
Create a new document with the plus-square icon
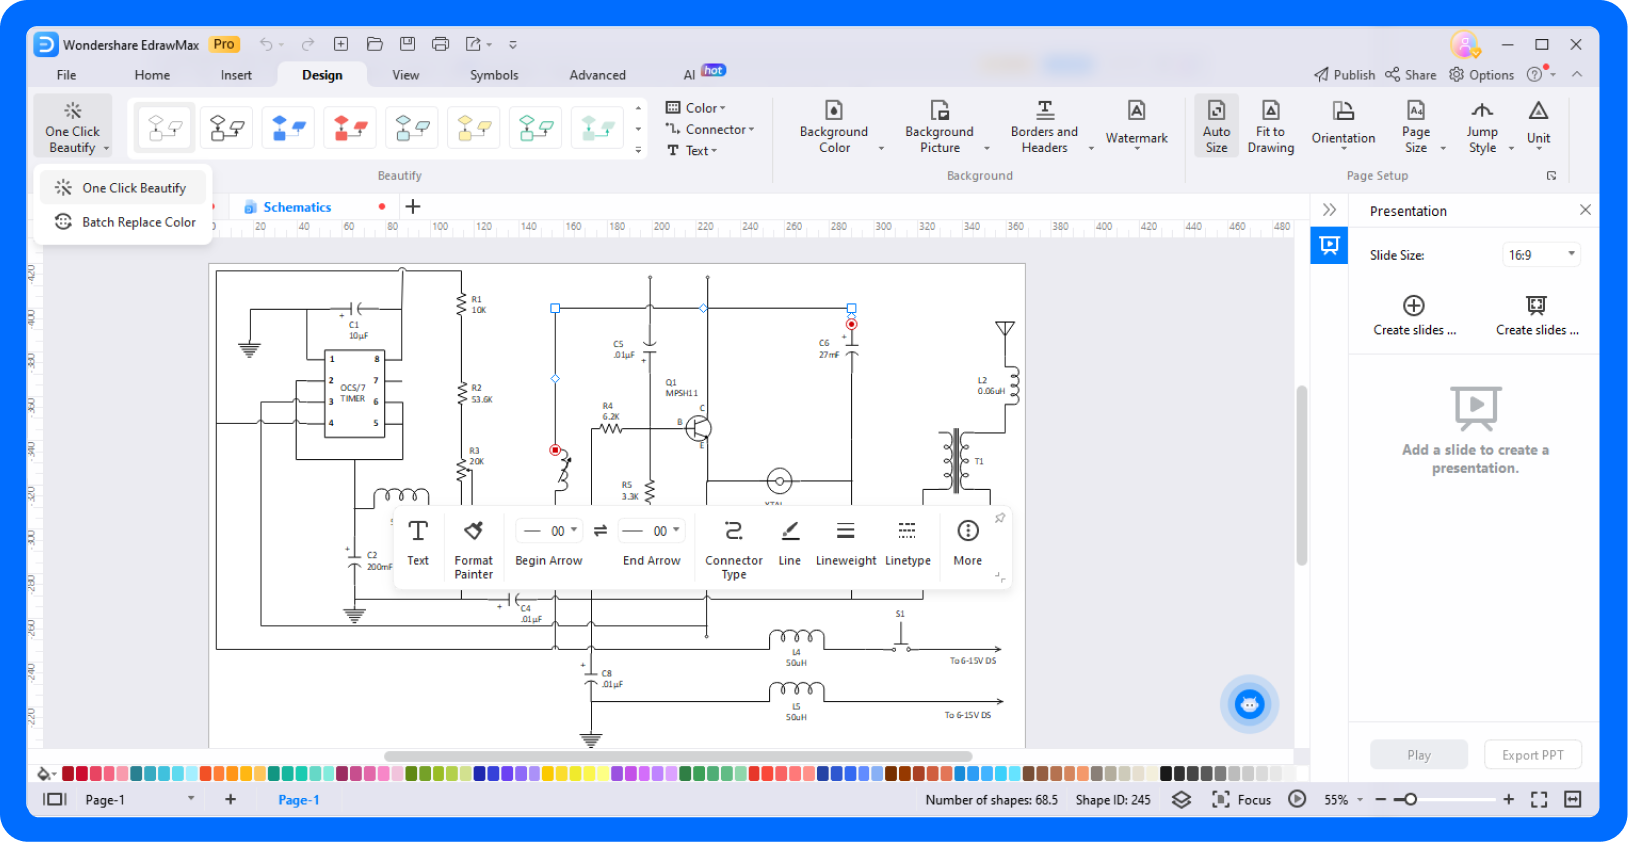coord(341,44)
